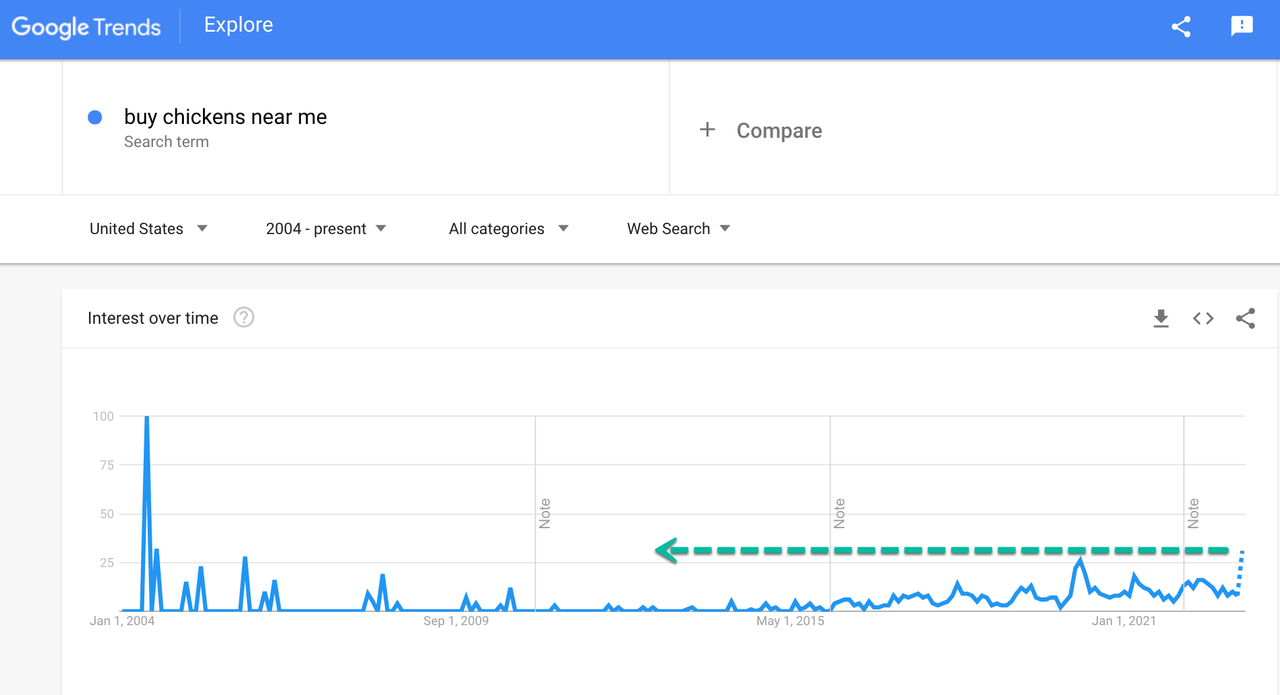1280x695 pixels.
Task: Go to the Explore section in the header
Action: pyautogui.click(x=238, y=25)
